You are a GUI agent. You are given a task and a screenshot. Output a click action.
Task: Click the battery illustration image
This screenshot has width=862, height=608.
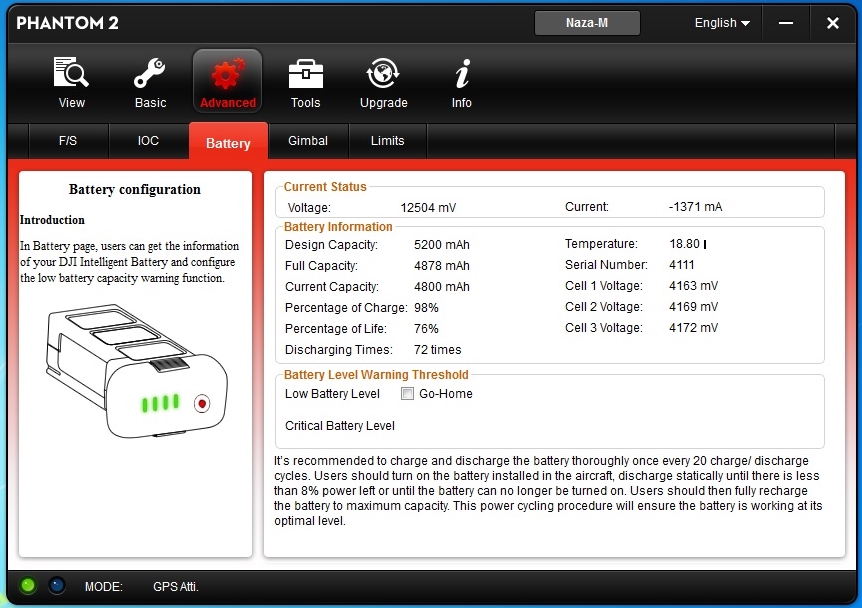135,372
